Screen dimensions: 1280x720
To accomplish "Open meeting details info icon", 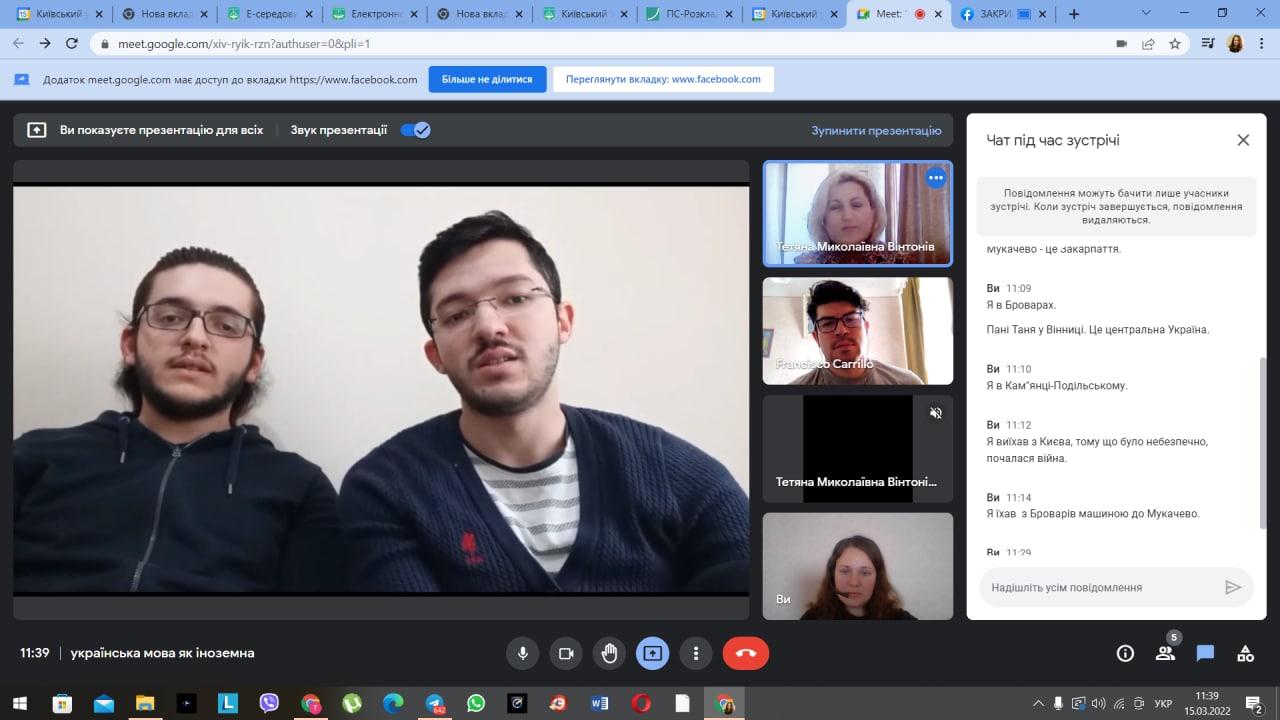I will 1125,653.
